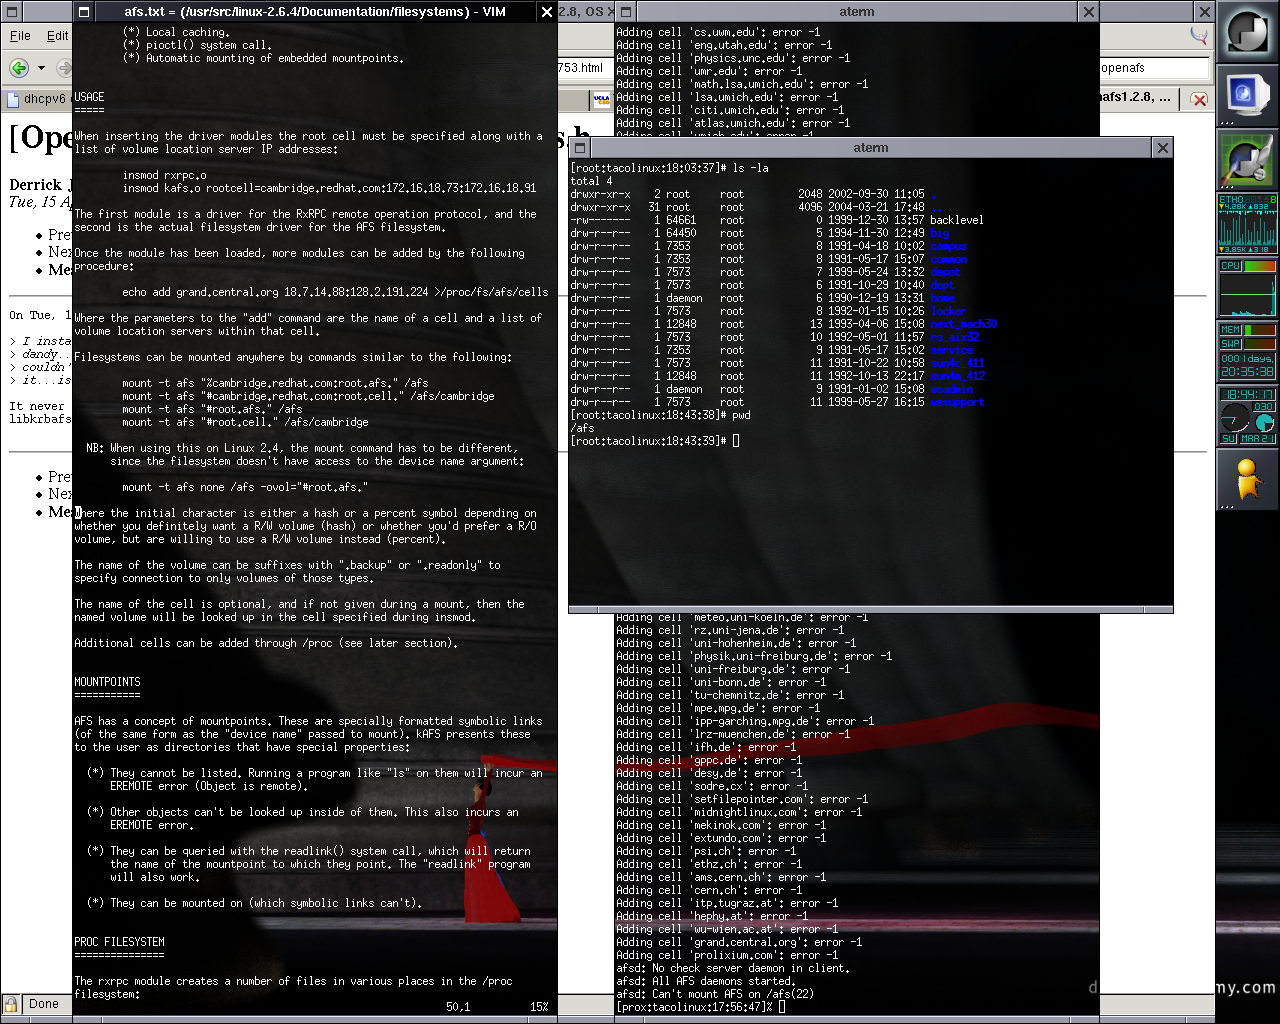Open the Back button history dropdown arrow
The height and width of the screenshot is (1024, 1280).
click(41, 68)
